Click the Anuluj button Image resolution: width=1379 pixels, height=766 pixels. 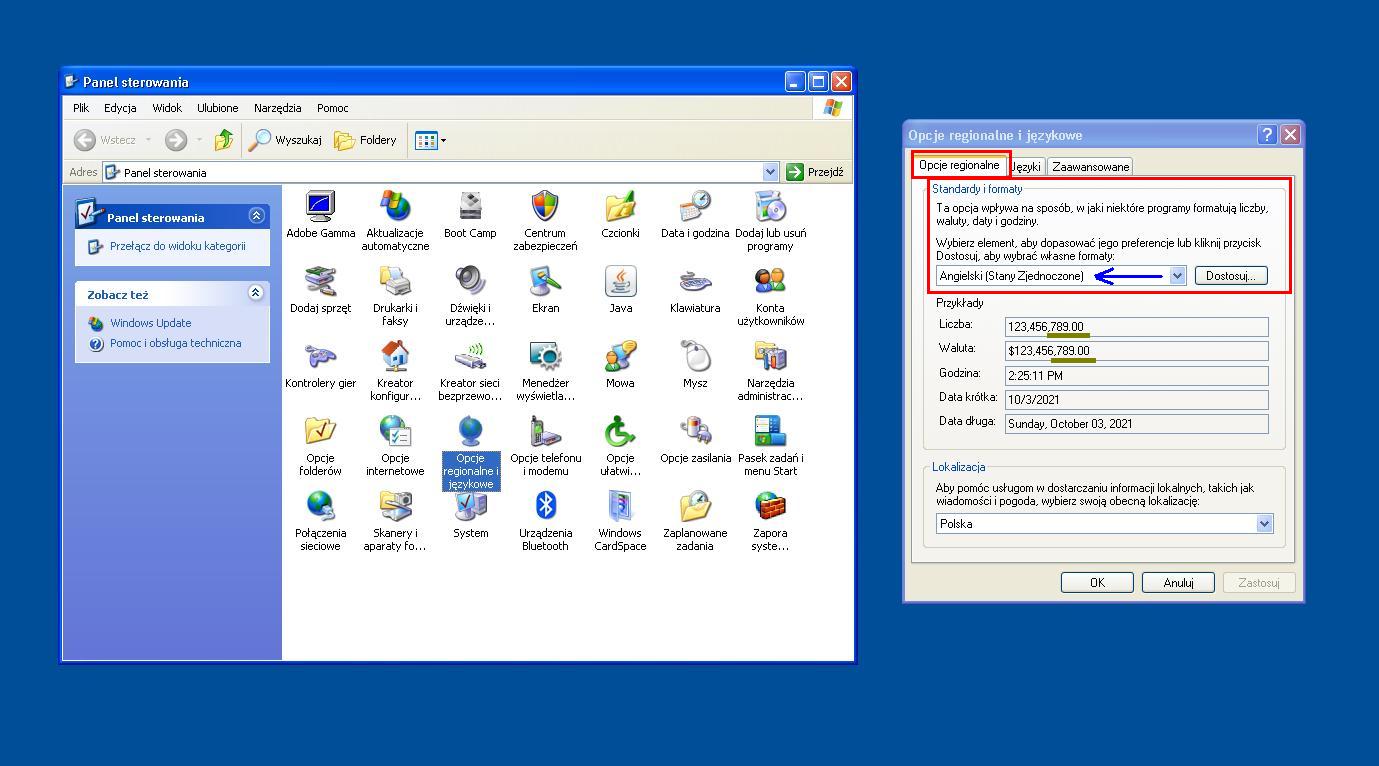click(x=1179, y=582)
